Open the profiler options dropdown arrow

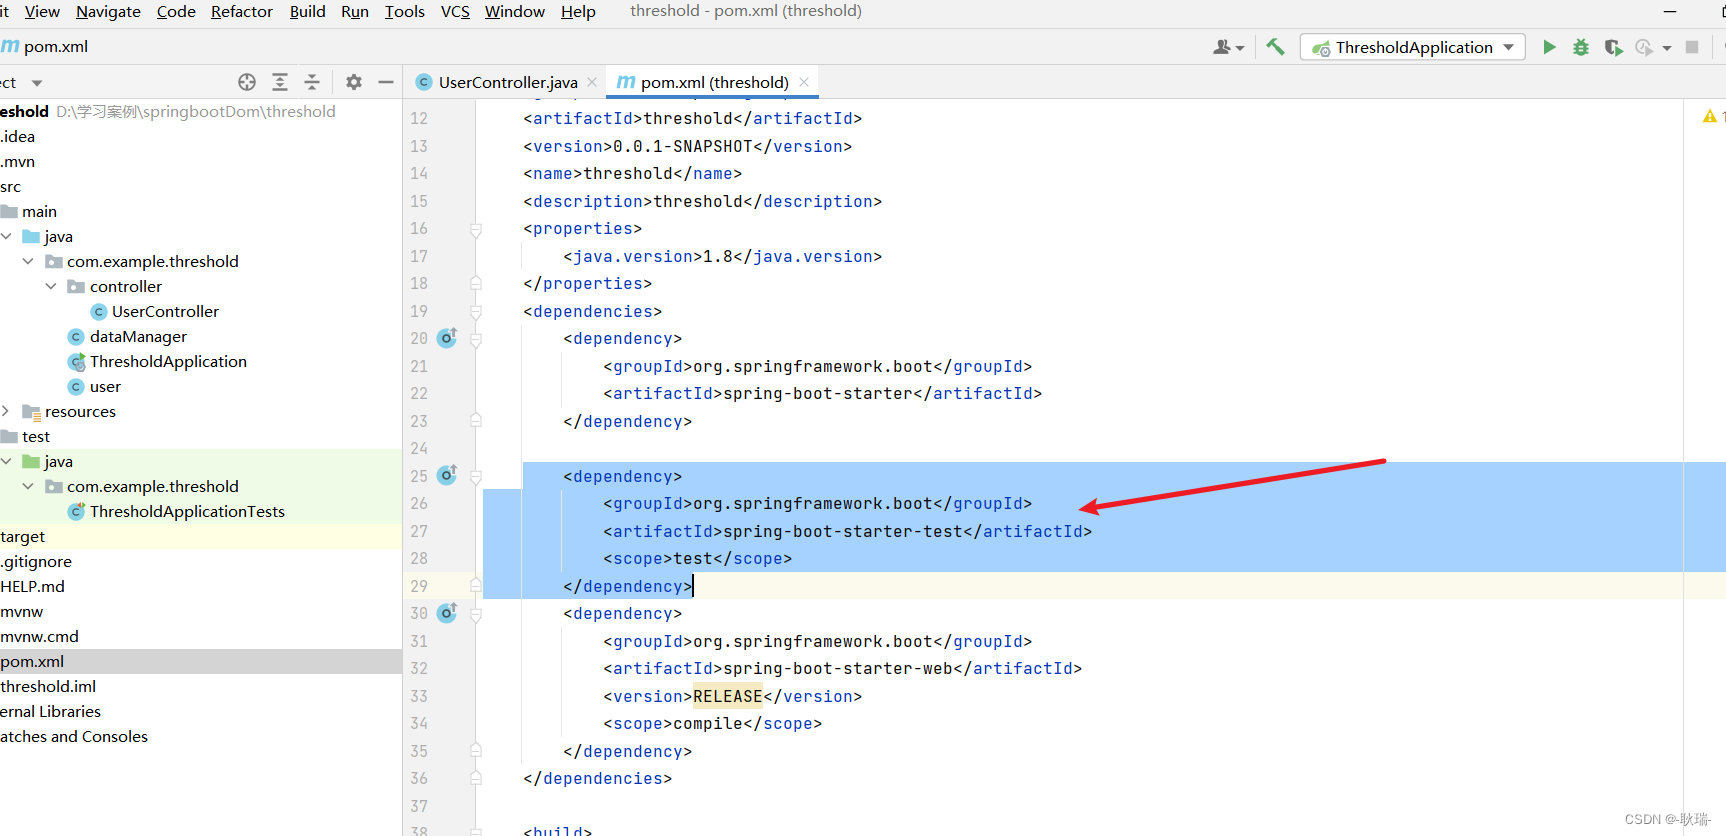pos(1667,48)
